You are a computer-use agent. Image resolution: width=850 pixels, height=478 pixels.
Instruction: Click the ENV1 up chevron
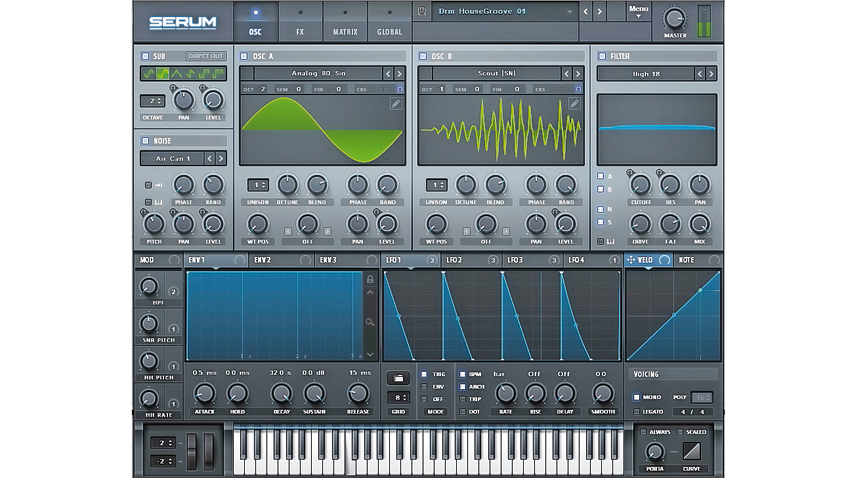point(370,293)
